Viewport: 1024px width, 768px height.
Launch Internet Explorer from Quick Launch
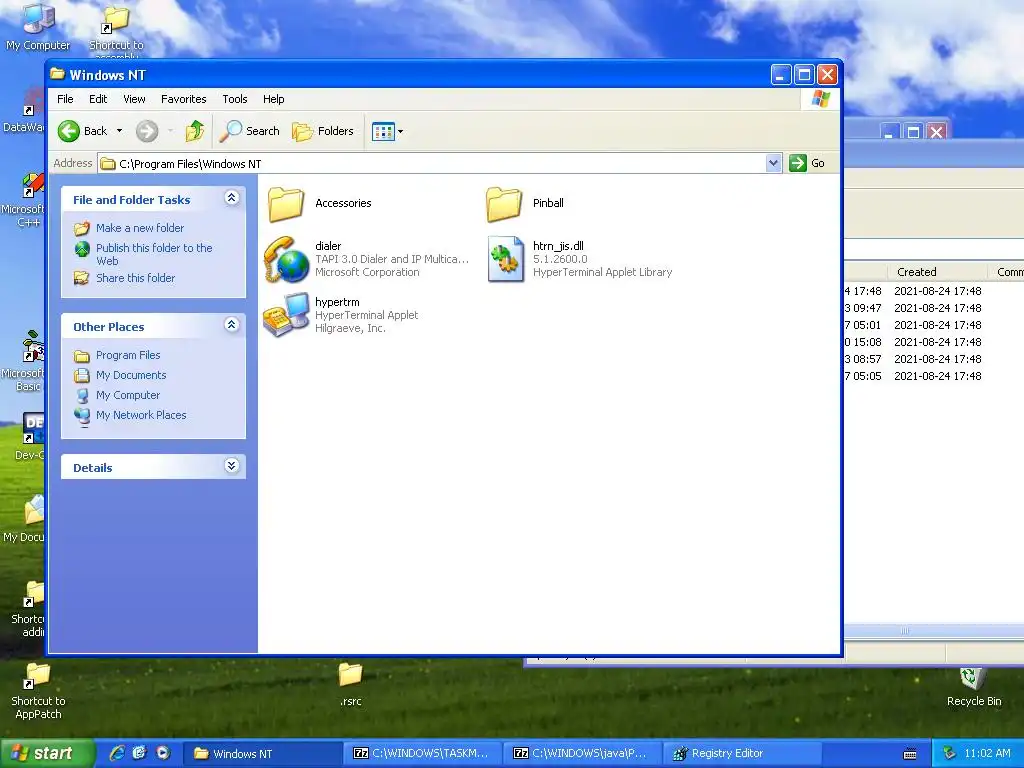click(117, 753)
